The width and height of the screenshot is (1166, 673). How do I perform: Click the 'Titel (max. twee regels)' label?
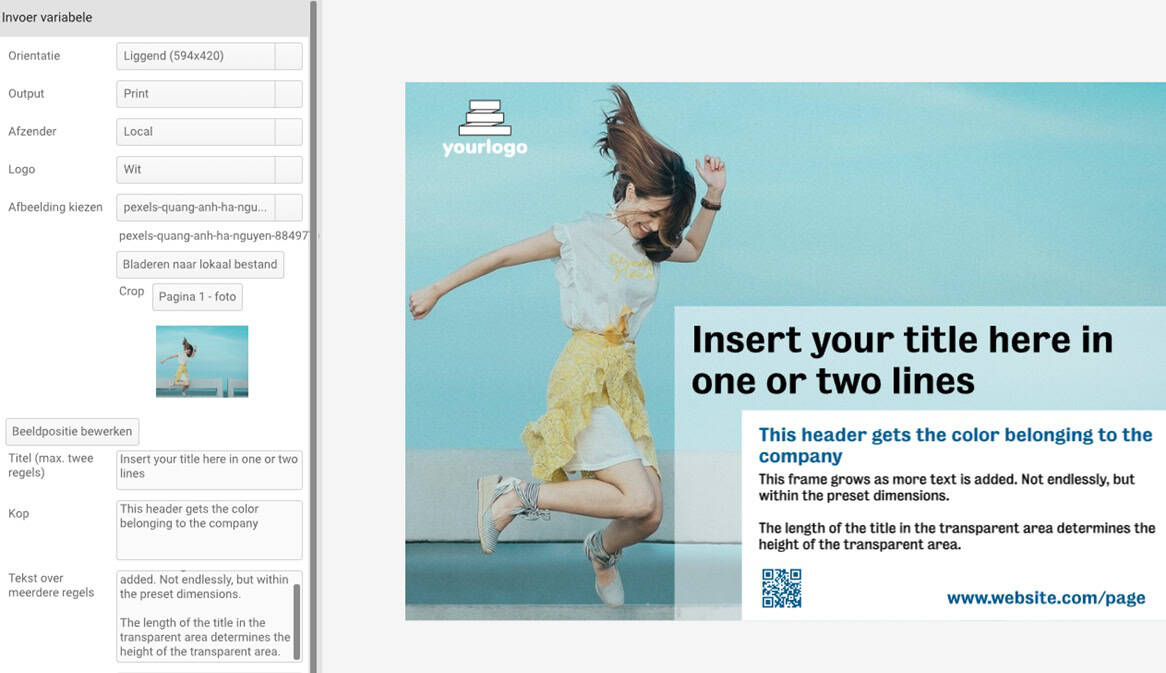(x=51, y=465)
